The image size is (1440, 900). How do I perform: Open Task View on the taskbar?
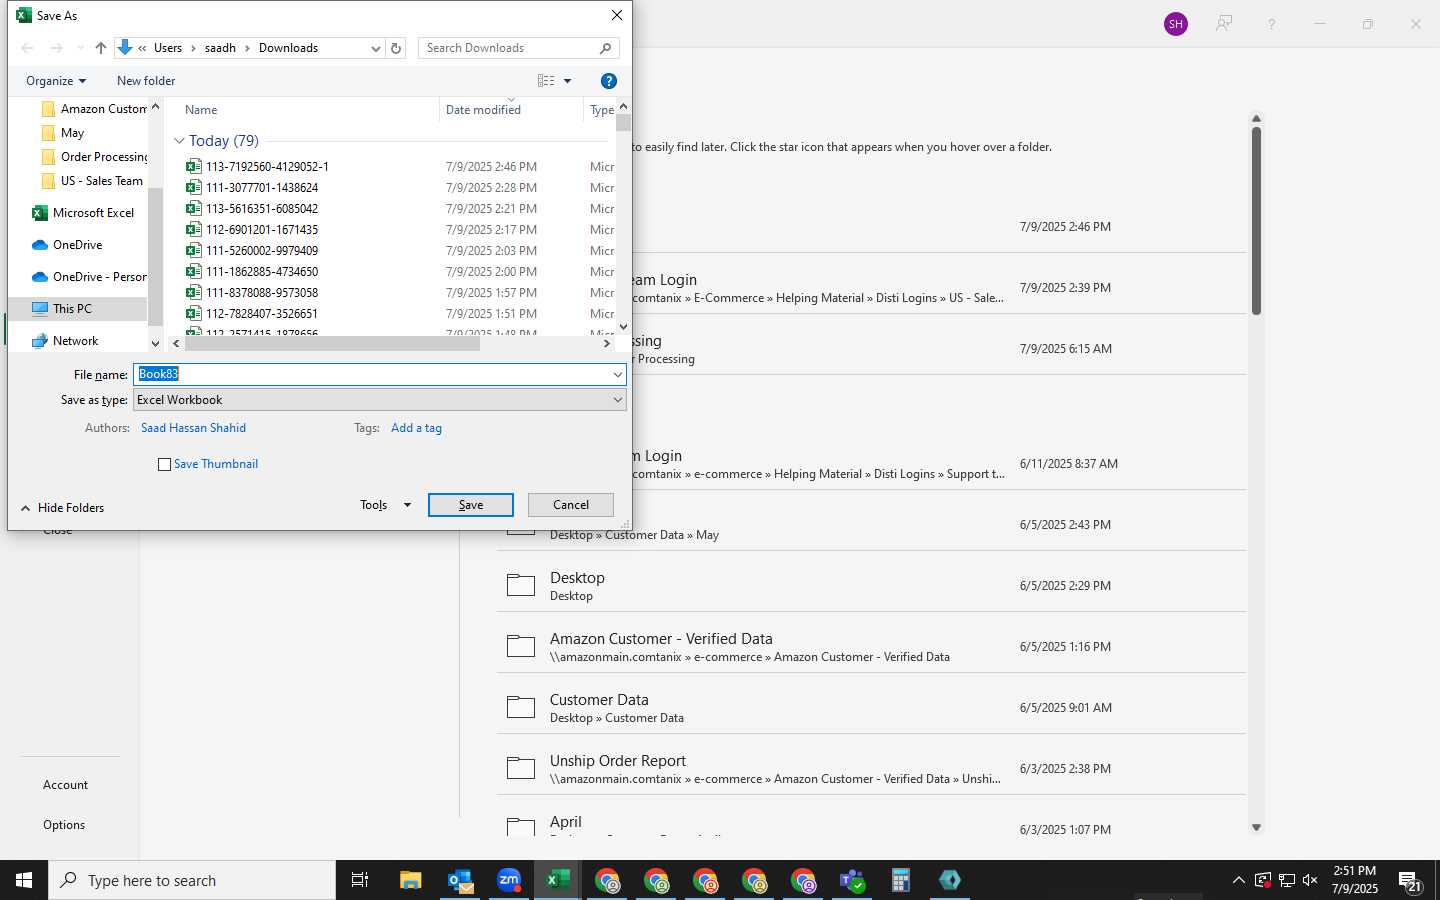click(x=360, y=880)
